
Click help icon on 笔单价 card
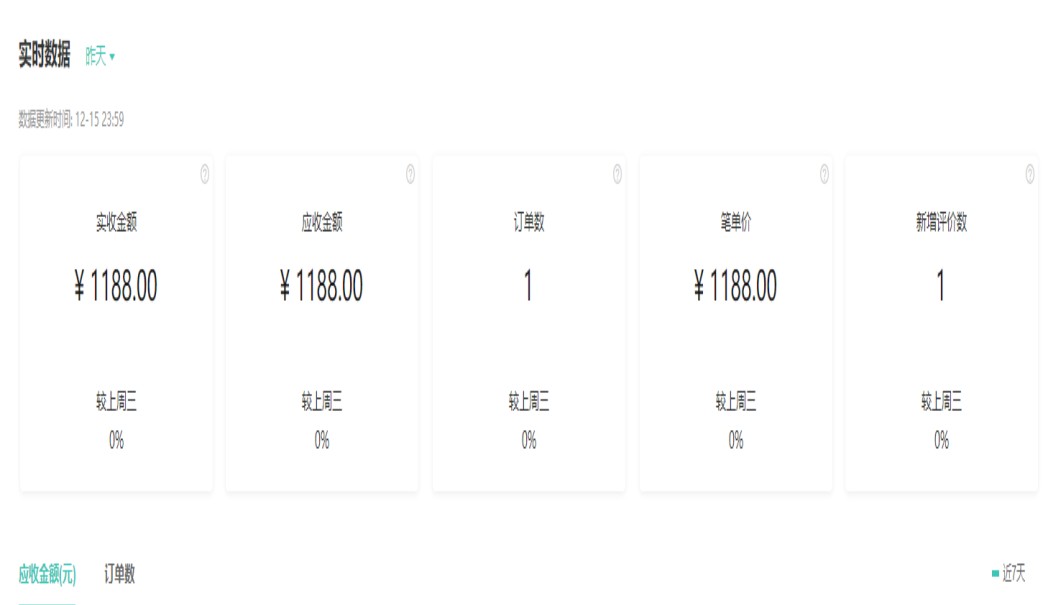coord(824,174)
